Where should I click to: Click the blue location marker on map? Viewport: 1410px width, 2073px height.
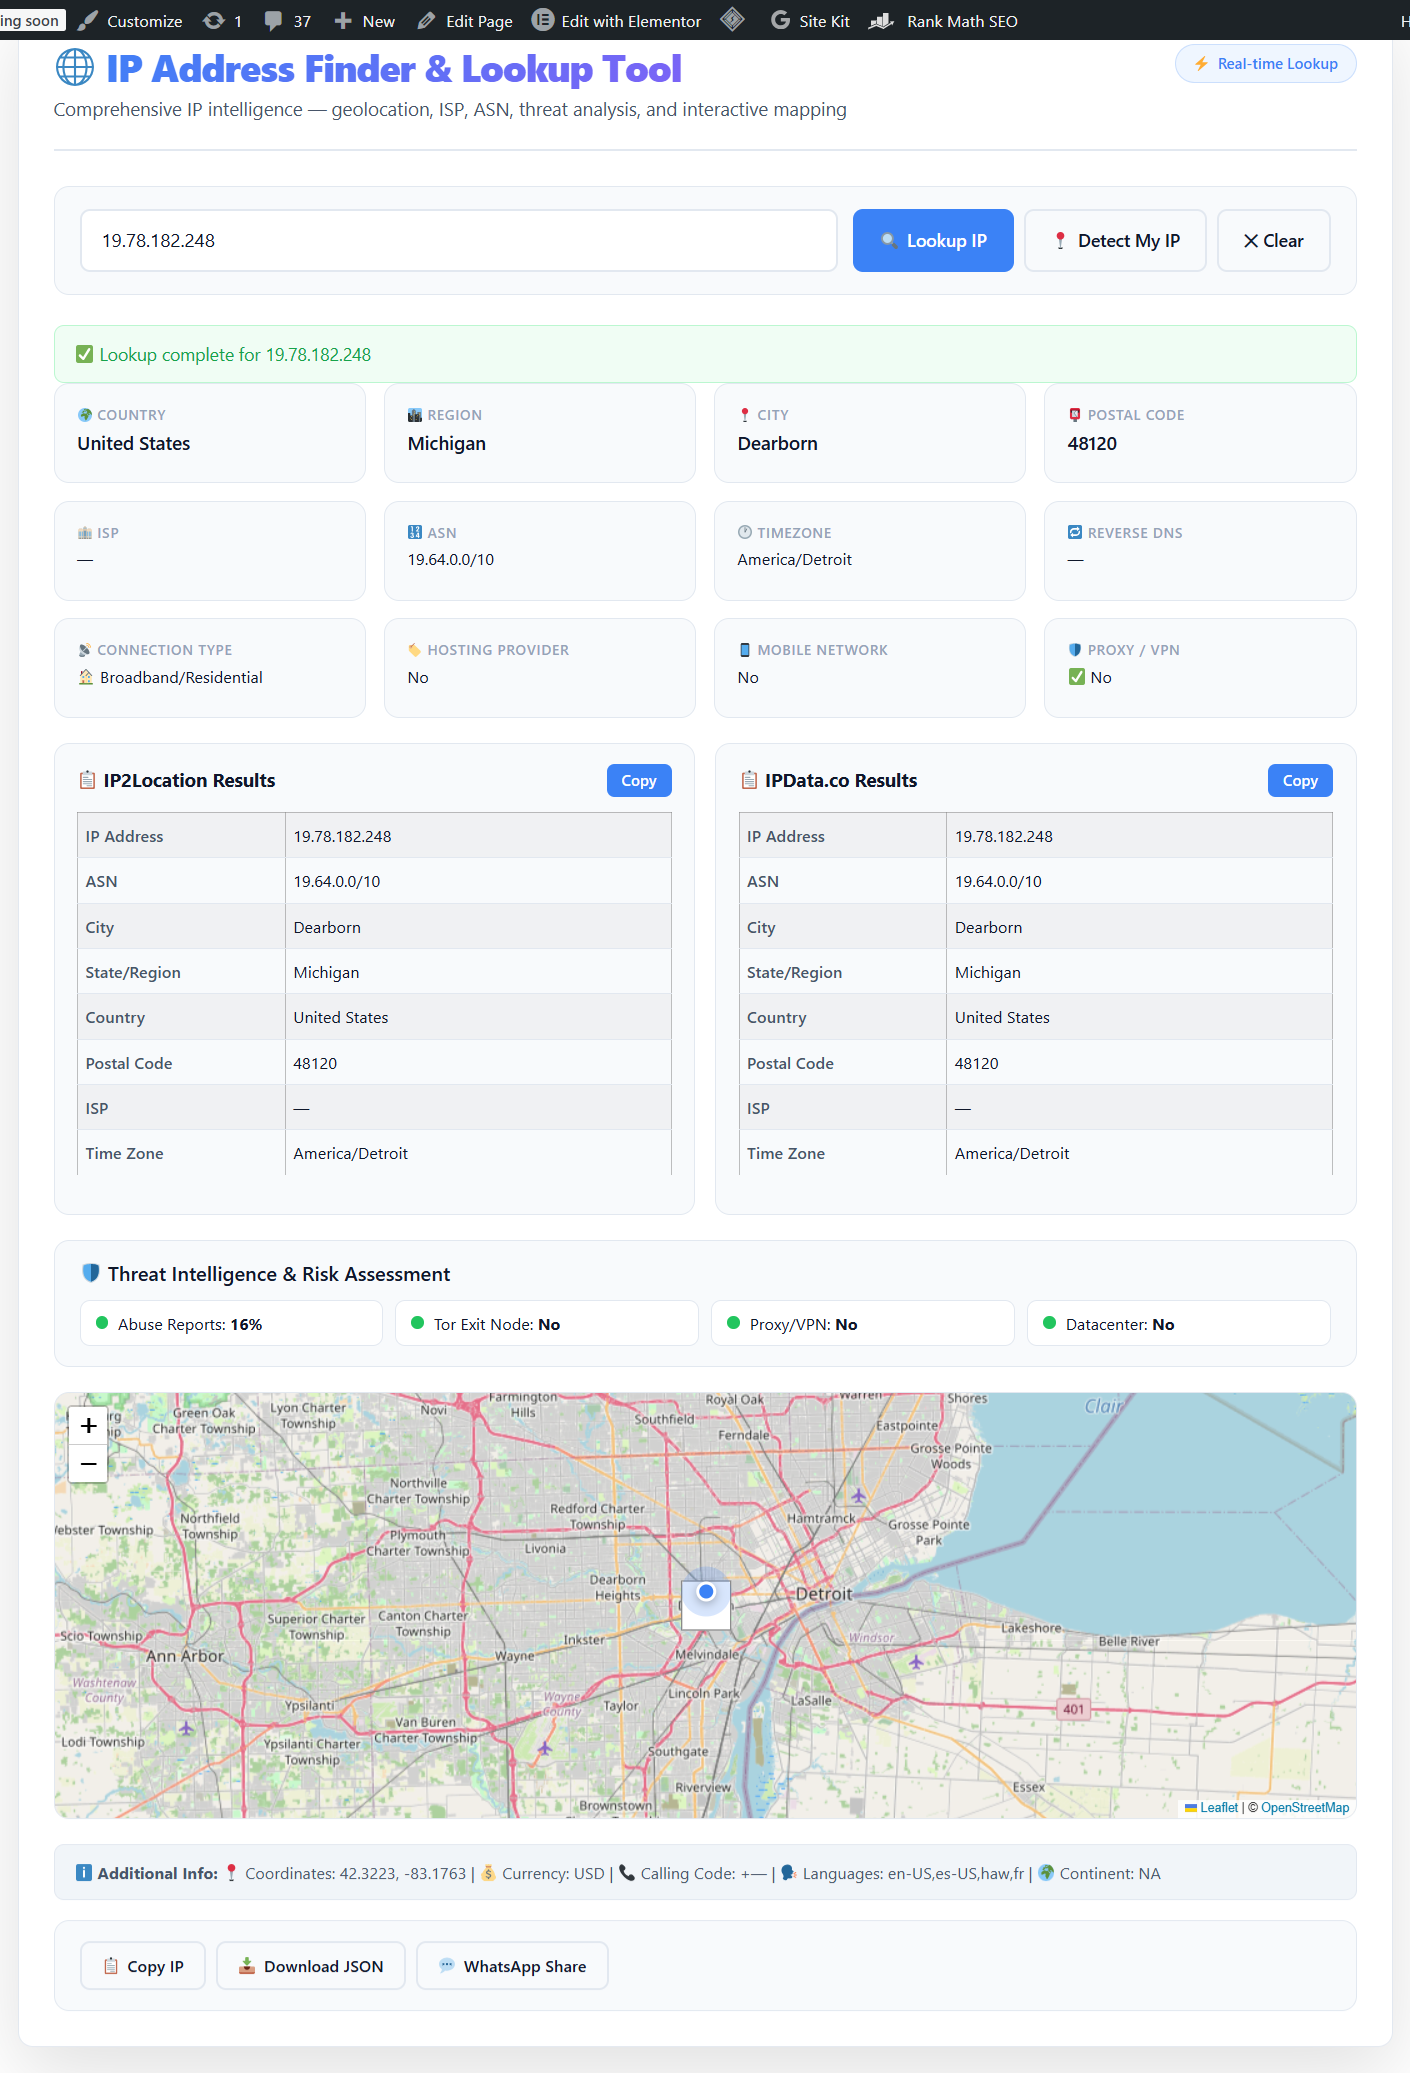706,1591
